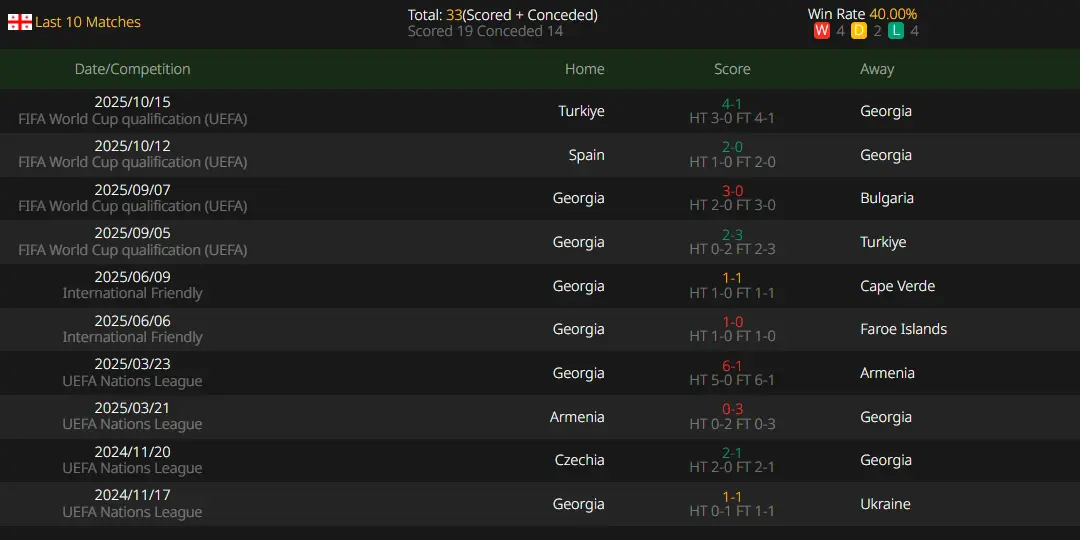The width and height of the screenshot is (1080, 540).
Task: Click the green L losses badge
Action: coord(895,31)
